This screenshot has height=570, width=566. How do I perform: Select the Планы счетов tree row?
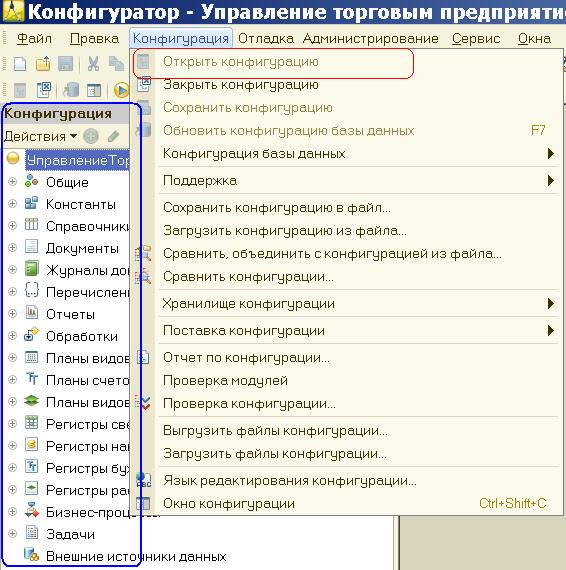pos(87,380)
